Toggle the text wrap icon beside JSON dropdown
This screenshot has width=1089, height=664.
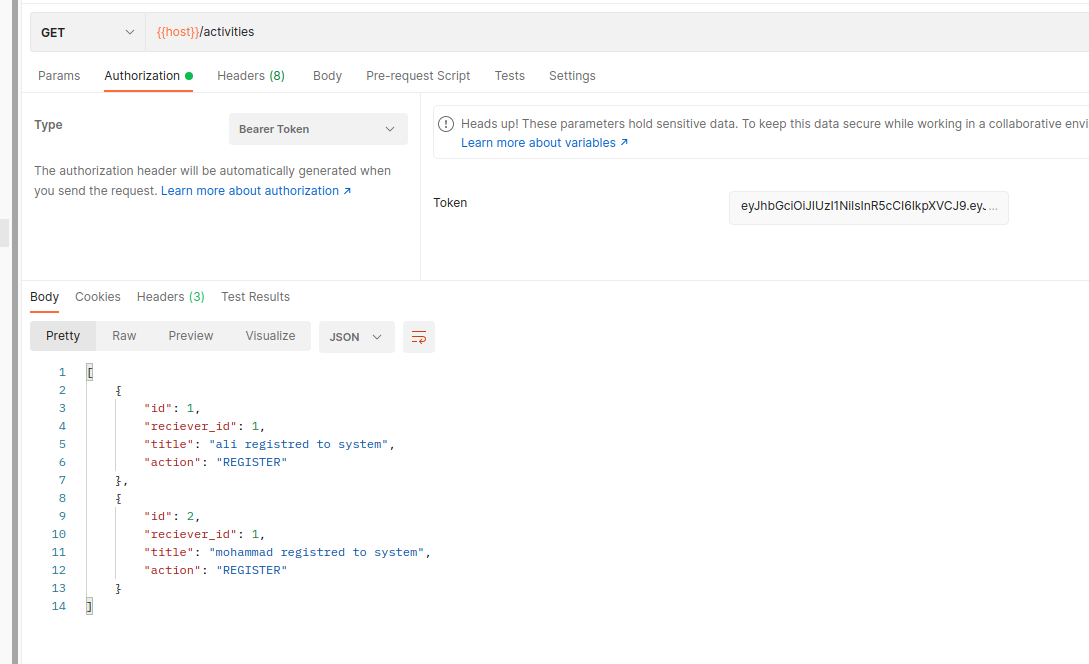418,337
